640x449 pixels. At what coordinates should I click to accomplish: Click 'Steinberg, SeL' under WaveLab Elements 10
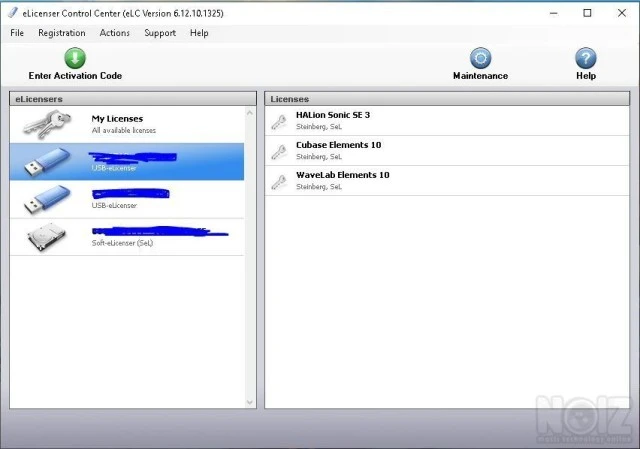tap(319, 187)
